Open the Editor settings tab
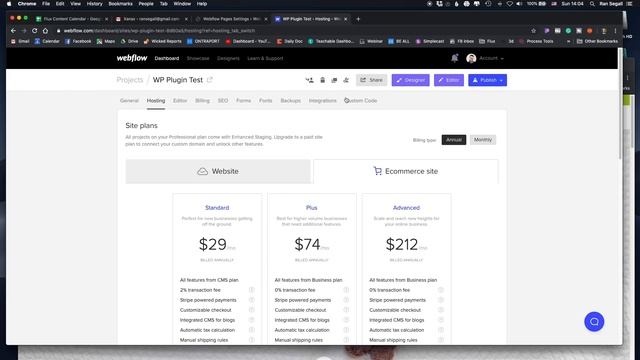 180,100
